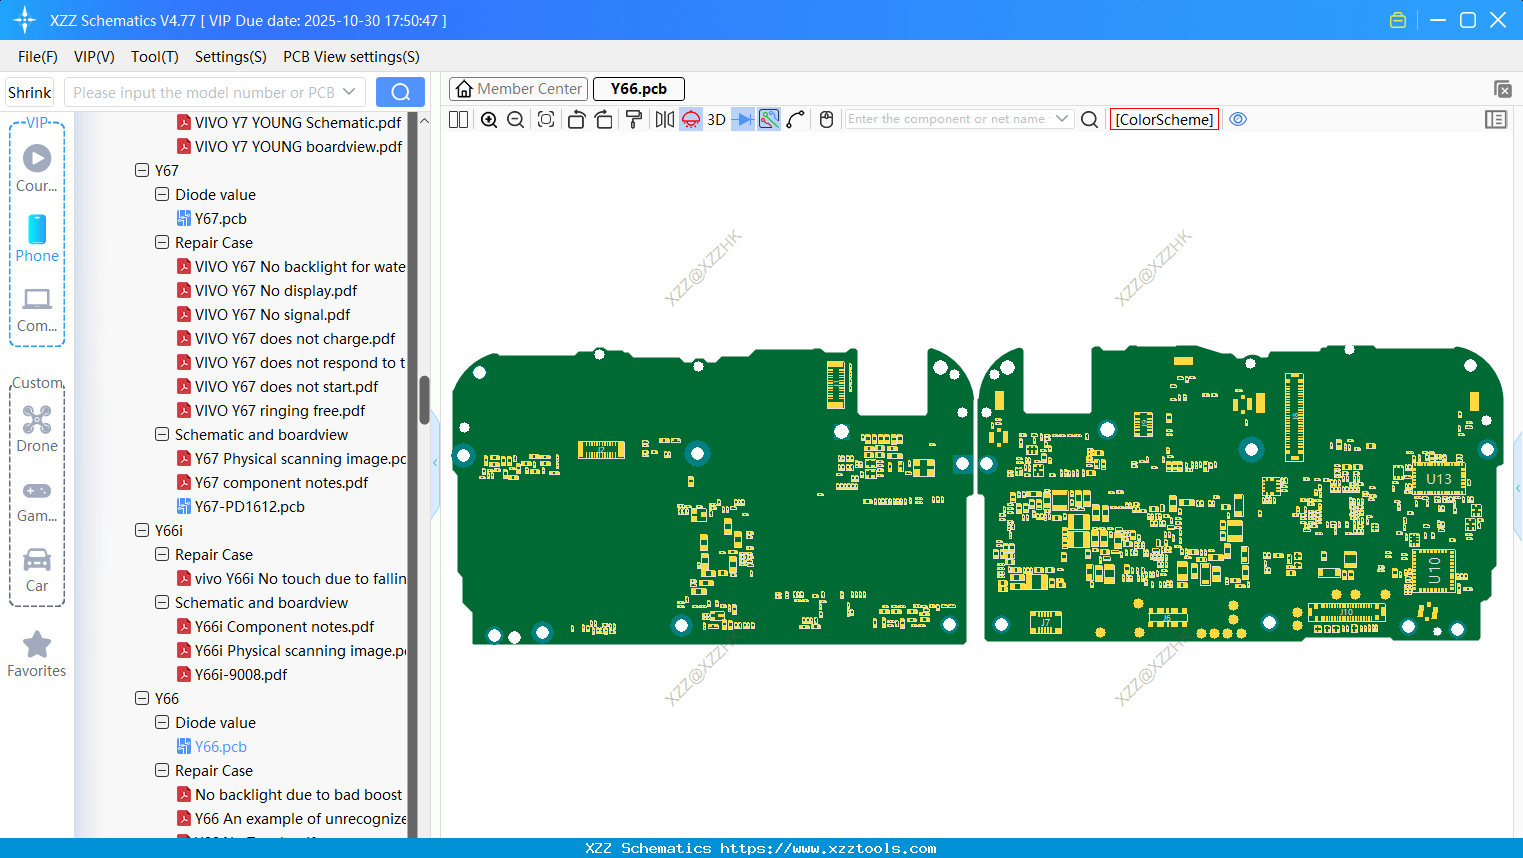
Task: Click the Shrink button
Action: [30, 93]
